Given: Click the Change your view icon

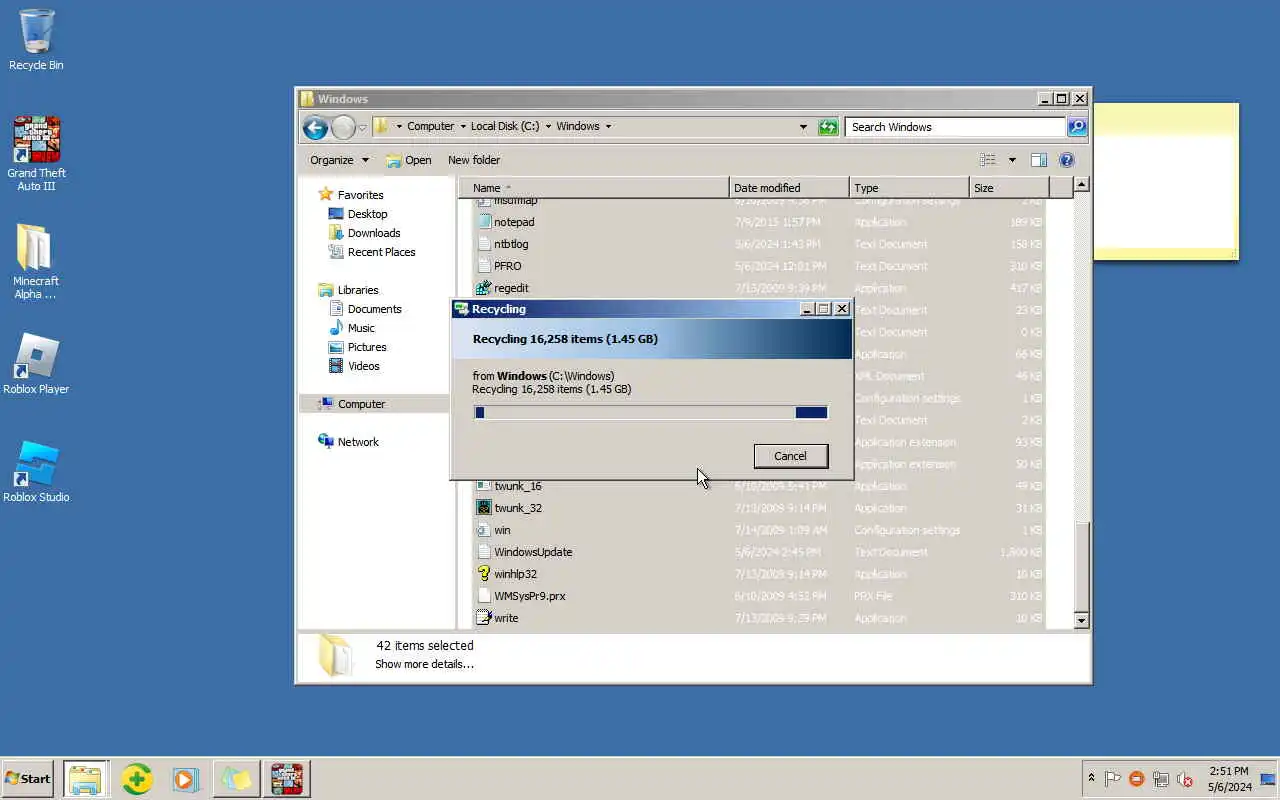Looking at the screenshot, I should (988, 160).
